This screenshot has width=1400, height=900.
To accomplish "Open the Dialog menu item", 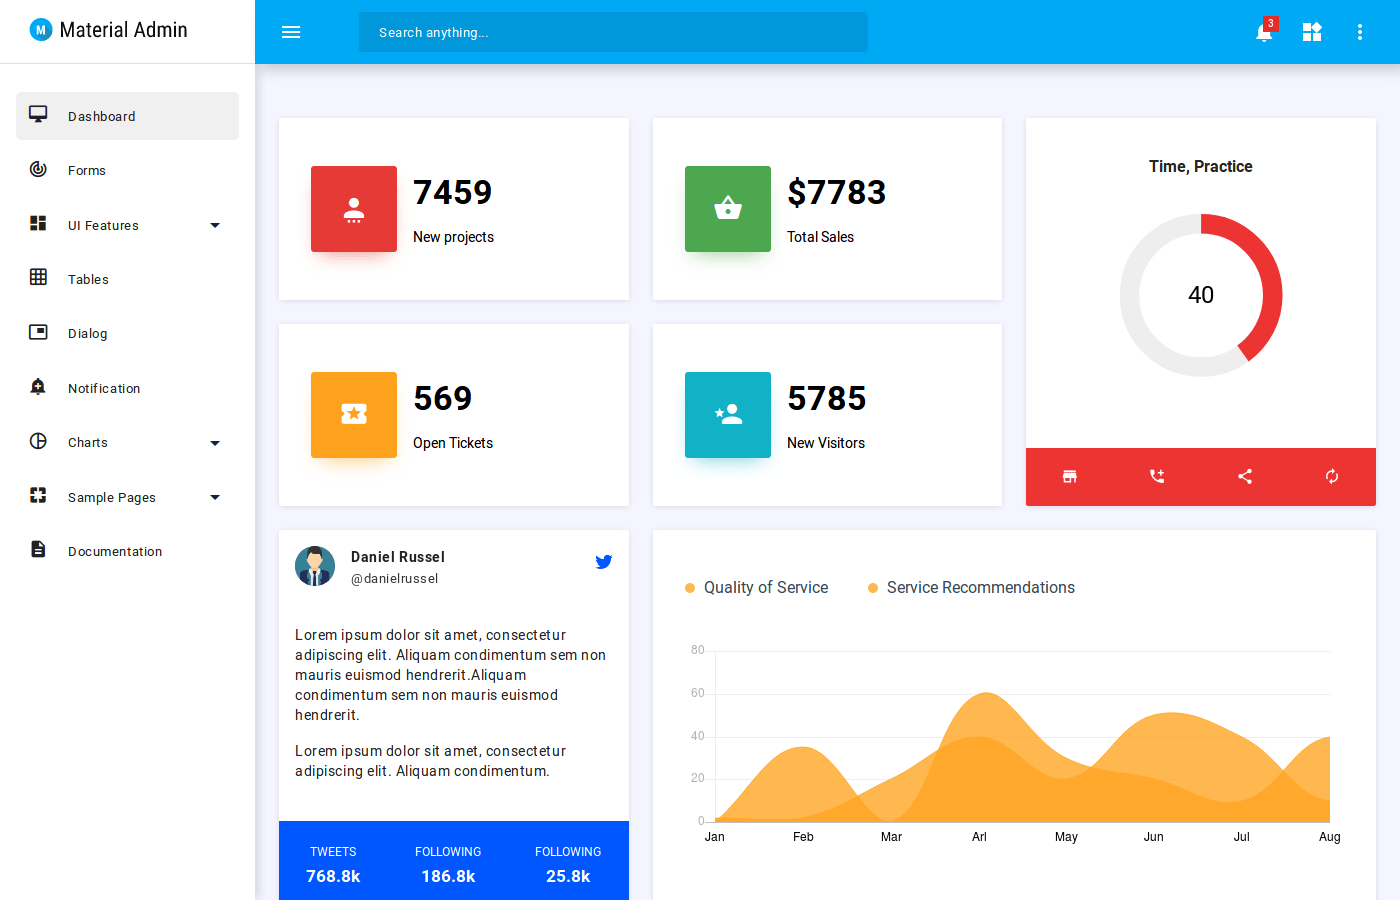I will point(127,333).
